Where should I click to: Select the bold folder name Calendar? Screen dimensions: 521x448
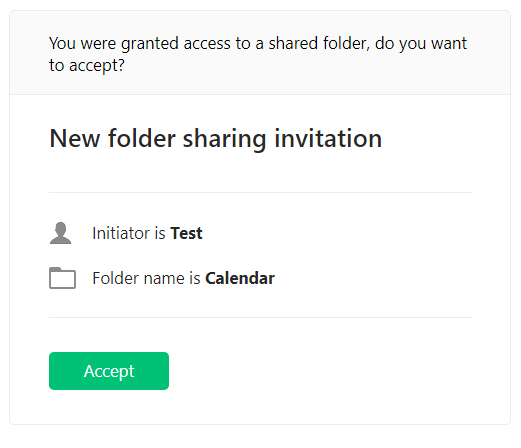click(x=240, y=278)
